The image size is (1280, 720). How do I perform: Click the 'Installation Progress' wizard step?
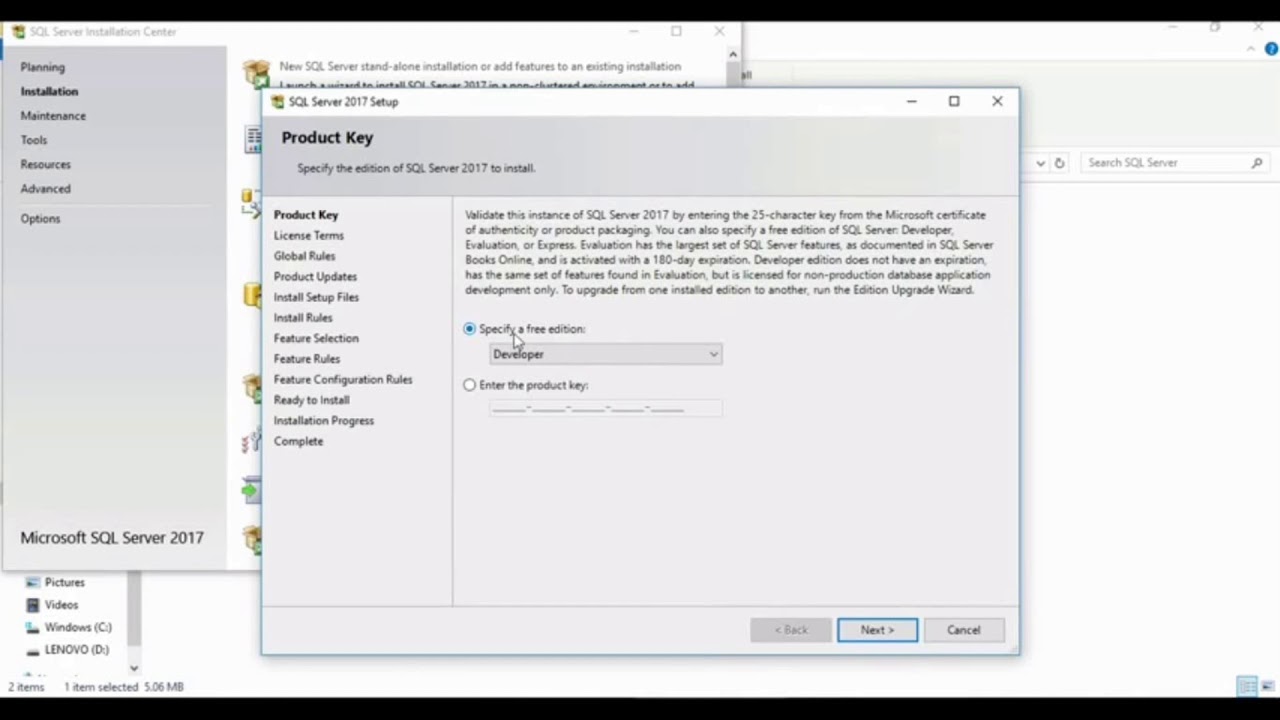(324, 421)
